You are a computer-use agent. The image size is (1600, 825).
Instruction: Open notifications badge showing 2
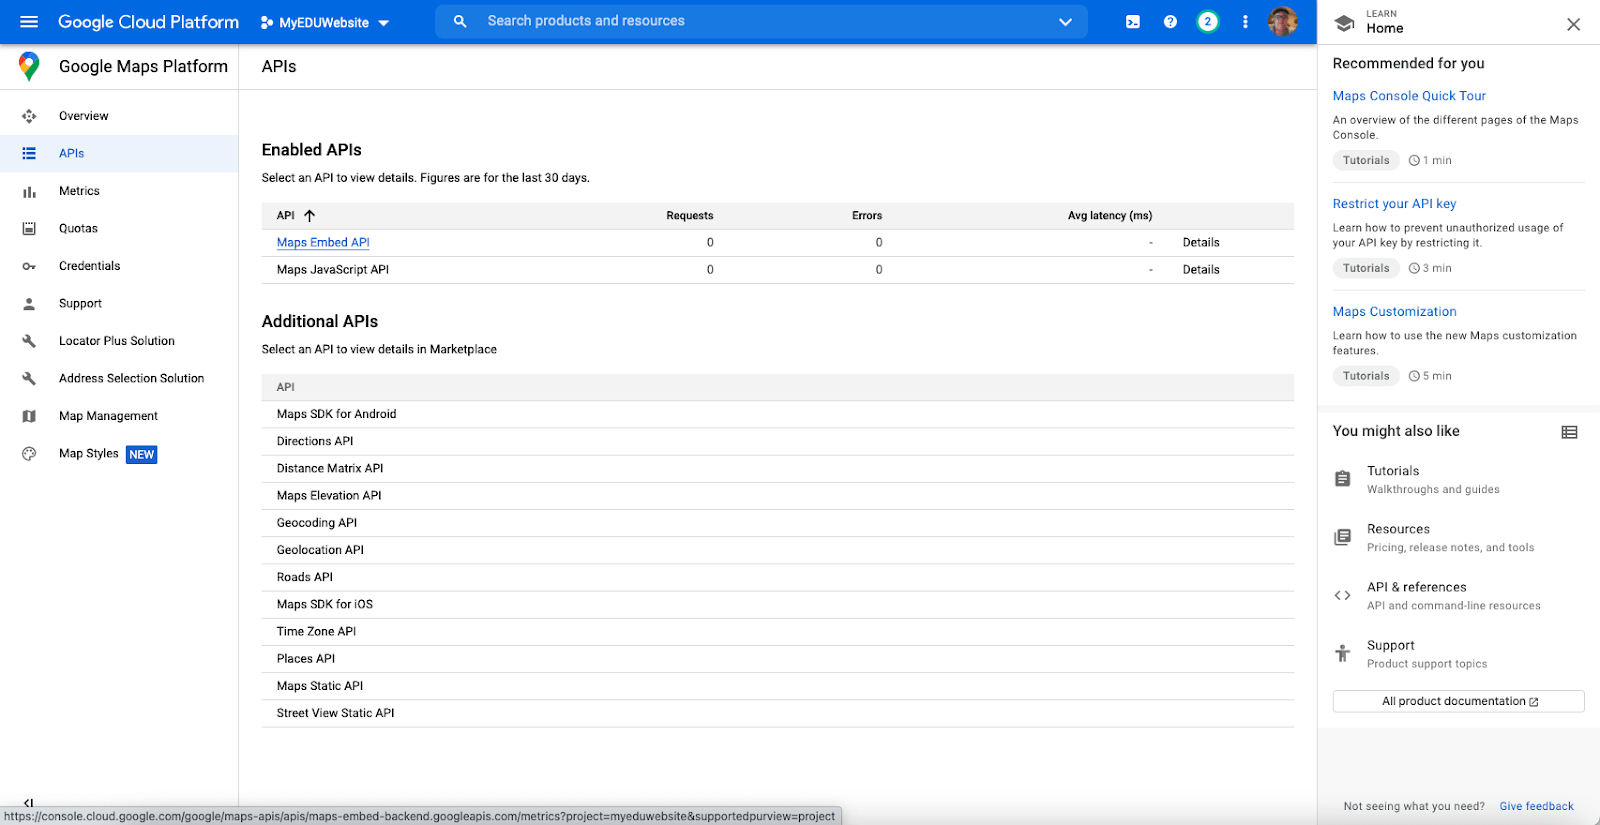tap(1208, 22)
